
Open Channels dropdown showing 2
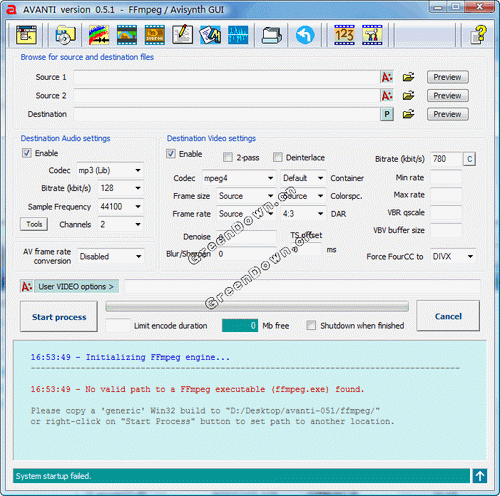120,224
